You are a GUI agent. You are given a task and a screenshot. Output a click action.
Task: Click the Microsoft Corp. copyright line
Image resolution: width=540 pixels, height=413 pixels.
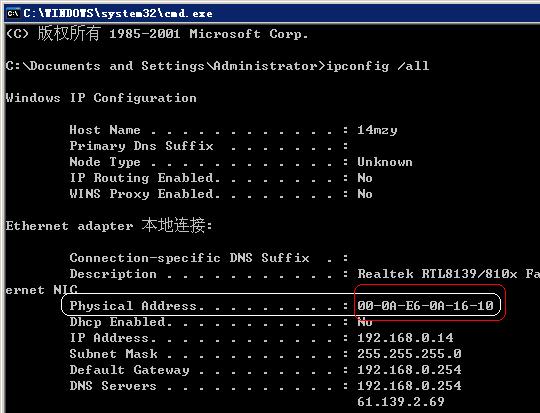coord(157,33)
